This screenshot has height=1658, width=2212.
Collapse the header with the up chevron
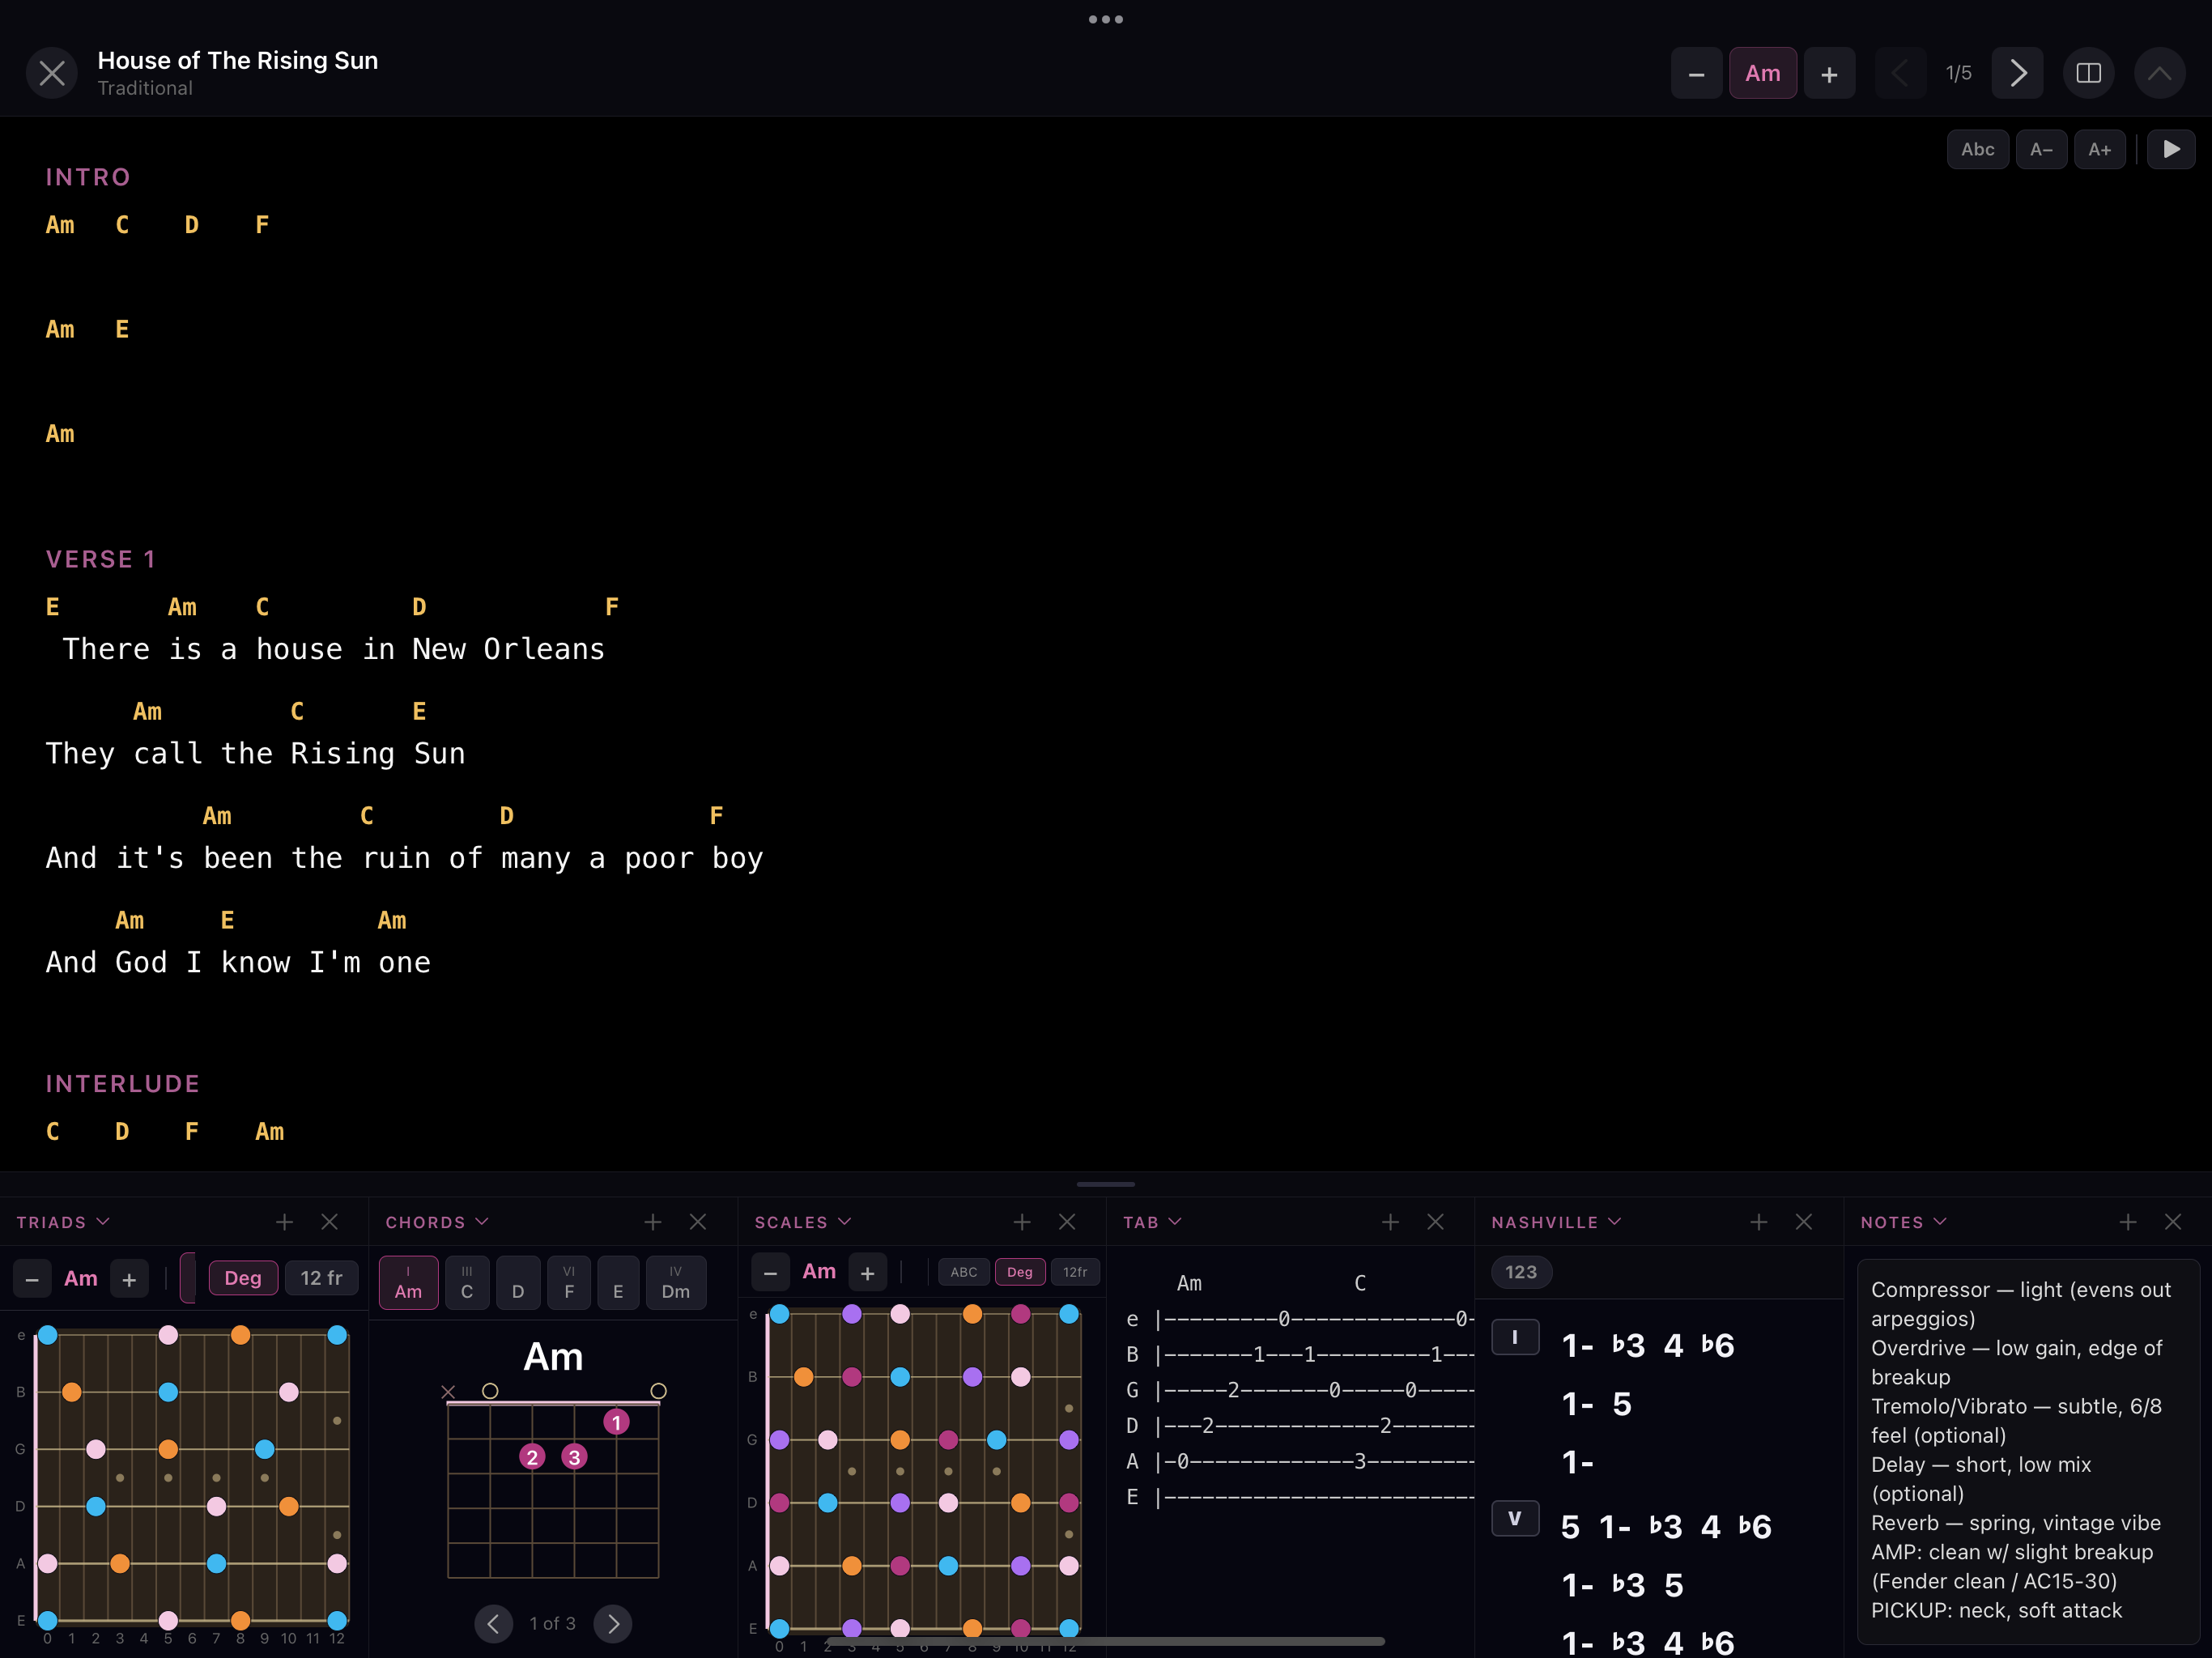pos(2159,73)
